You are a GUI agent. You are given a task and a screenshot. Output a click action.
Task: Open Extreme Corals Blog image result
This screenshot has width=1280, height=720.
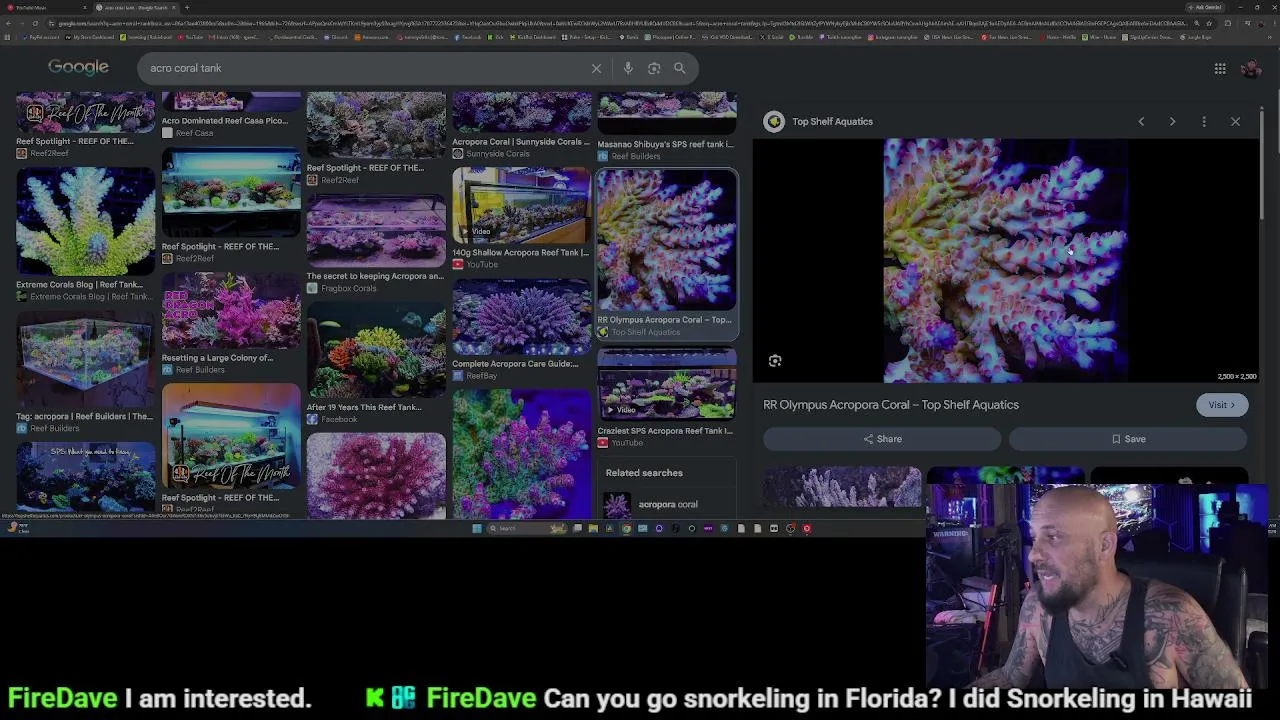pyautogui.click(x=86, y=222)
